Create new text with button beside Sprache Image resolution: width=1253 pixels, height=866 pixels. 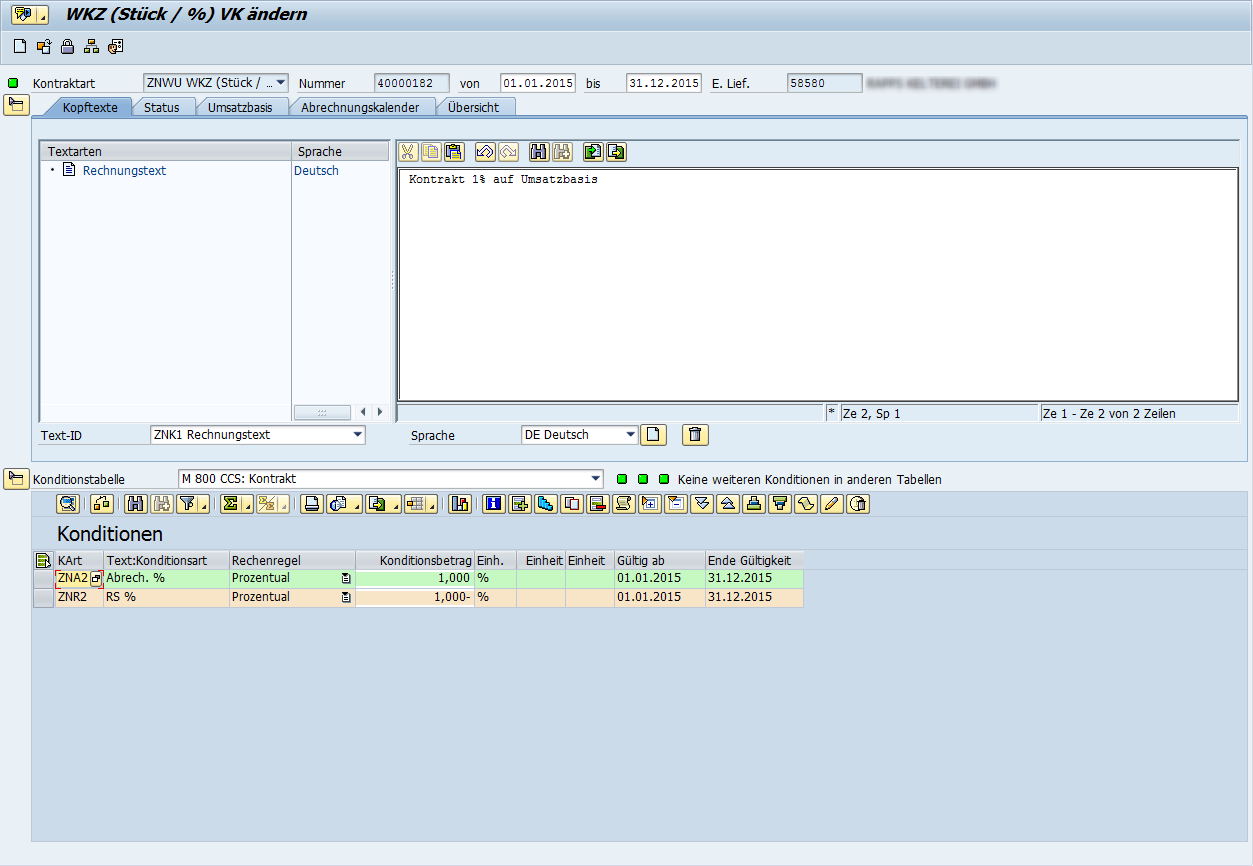point(653,435)
